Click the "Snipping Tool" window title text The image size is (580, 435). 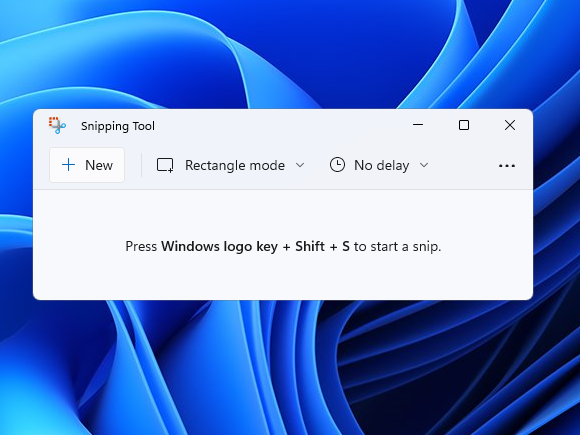coord(118,126)
